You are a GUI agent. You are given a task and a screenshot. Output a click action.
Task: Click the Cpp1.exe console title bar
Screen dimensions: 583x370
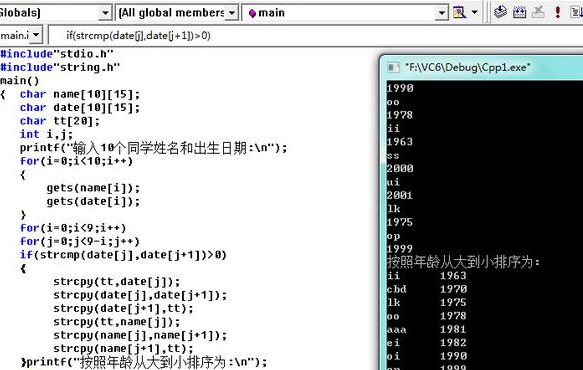pyautogui.click(x=482, y=67)
